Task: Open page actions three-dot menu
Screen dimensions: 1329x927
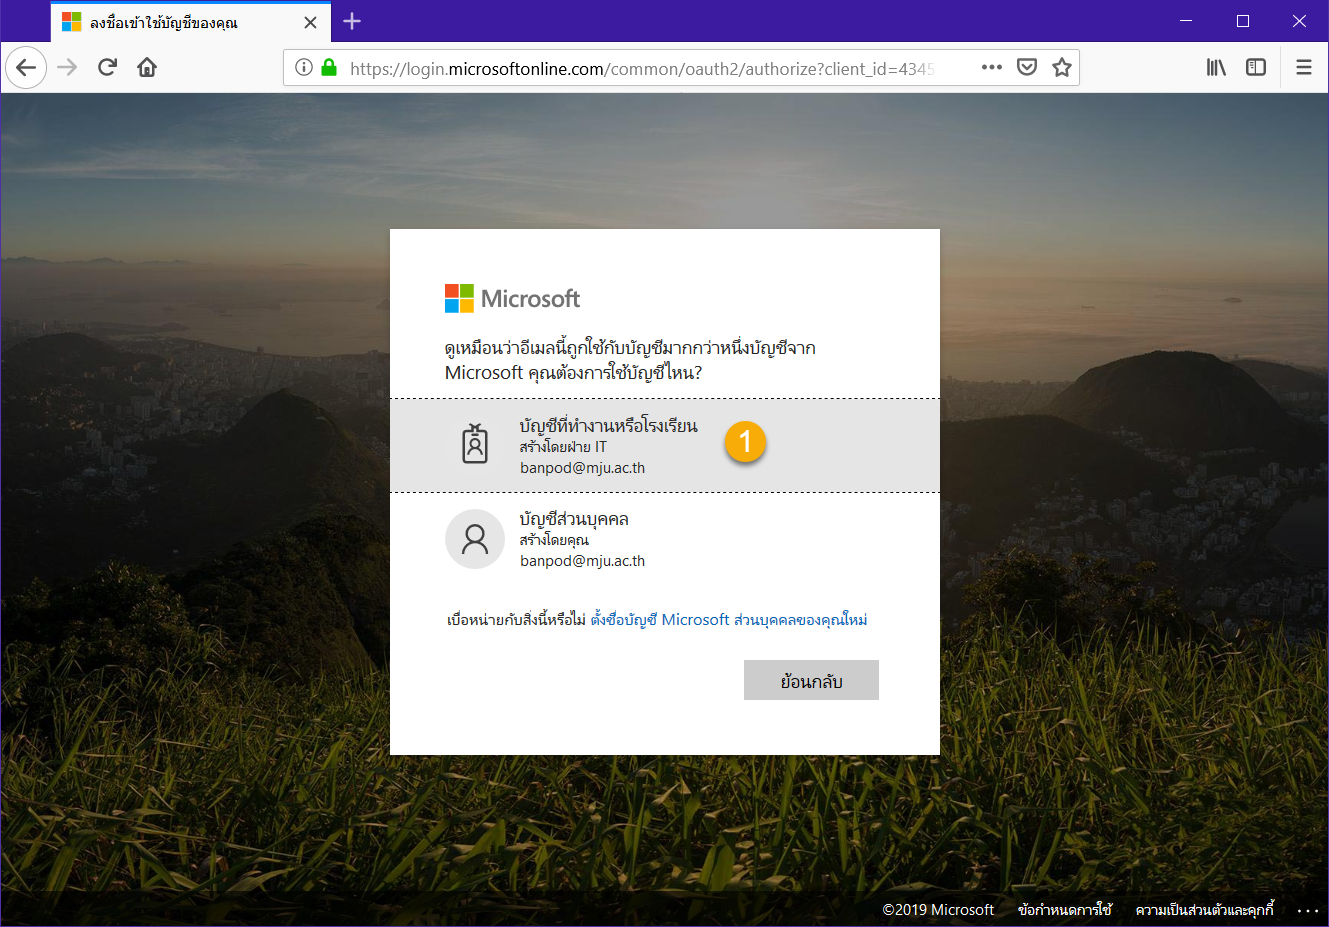Action: [991, 68]
